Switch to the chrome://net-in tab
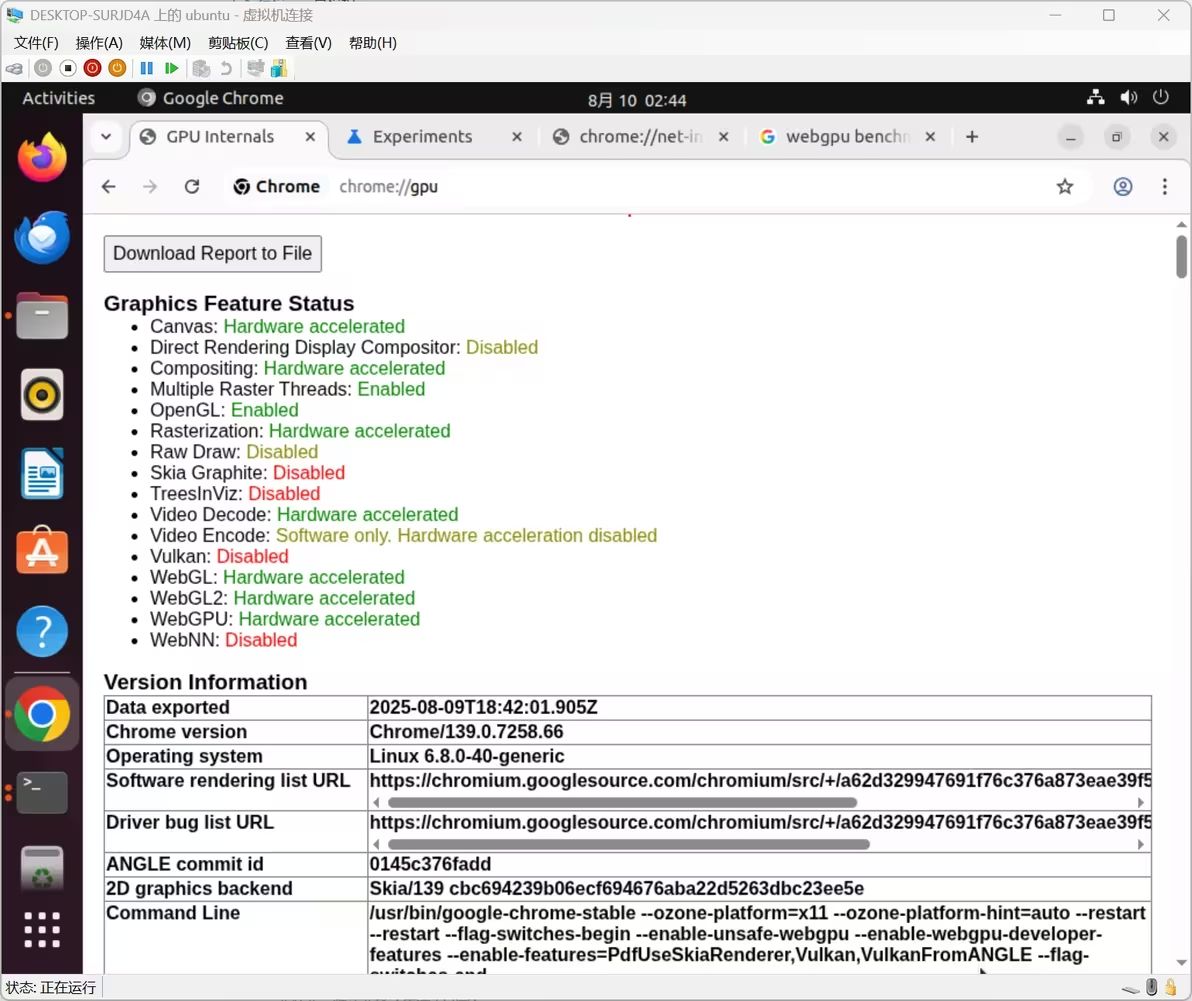Screen dimensions: 1192x1001 640,137
